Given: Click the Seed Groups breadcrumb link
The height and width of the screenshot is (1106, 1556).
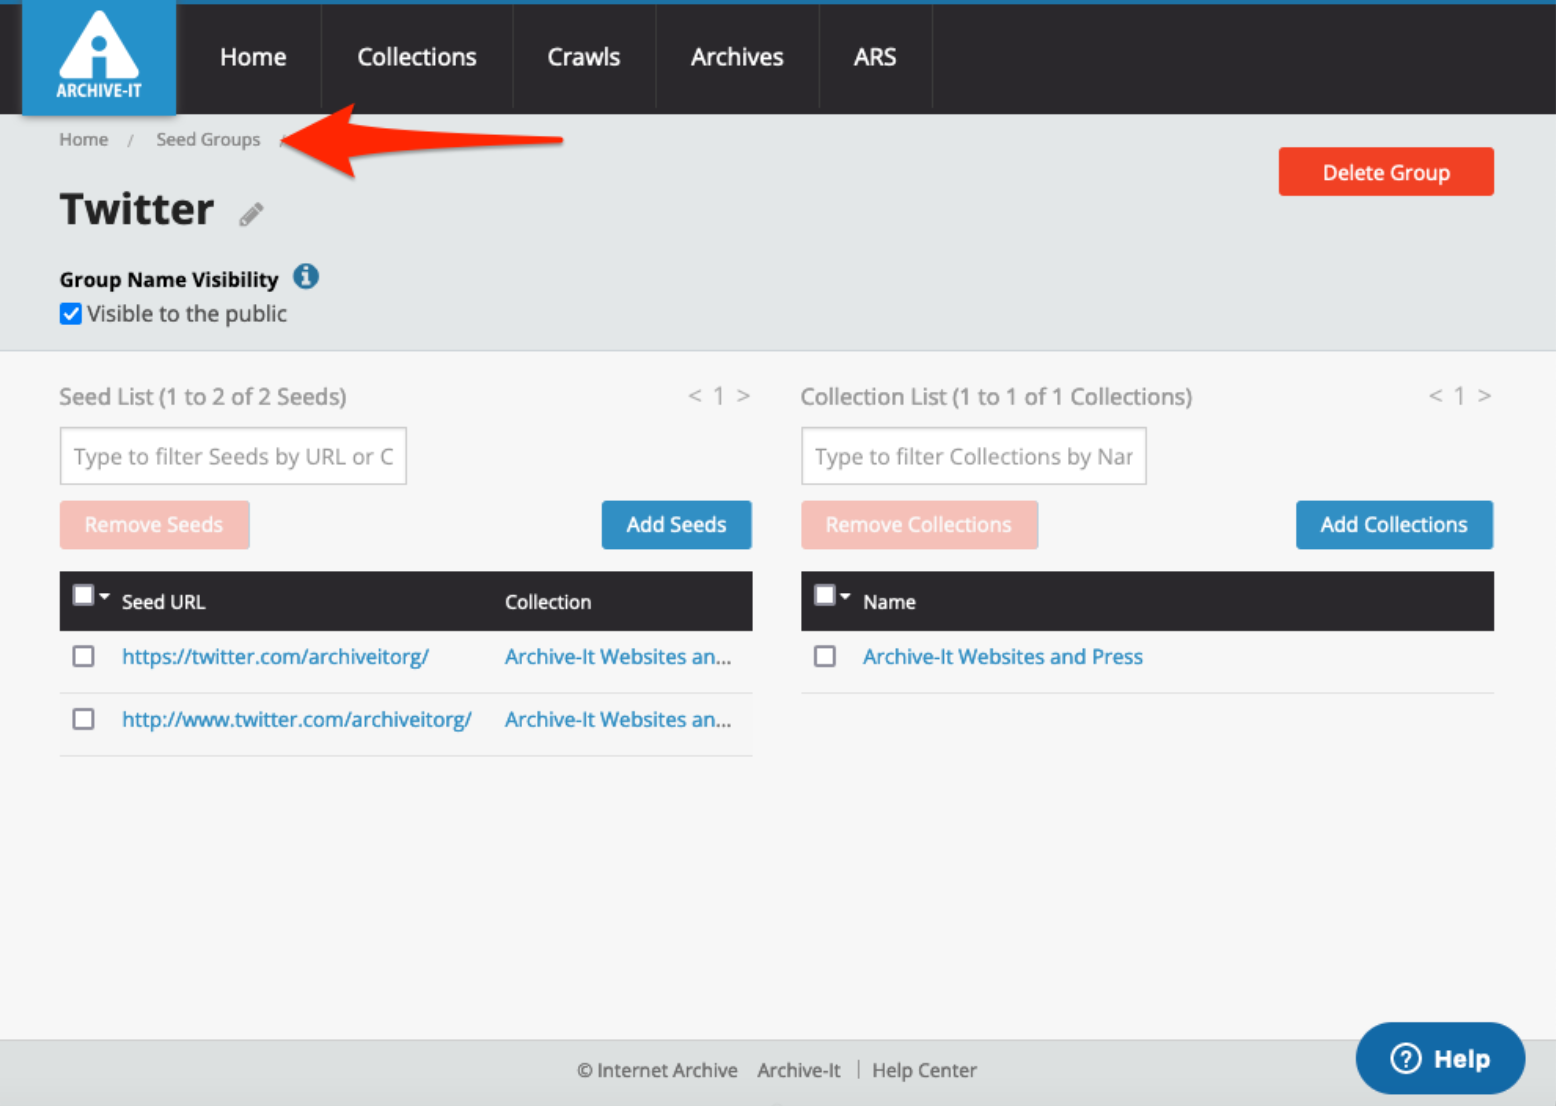Looking at the screenshot, I should pos(208,140).
